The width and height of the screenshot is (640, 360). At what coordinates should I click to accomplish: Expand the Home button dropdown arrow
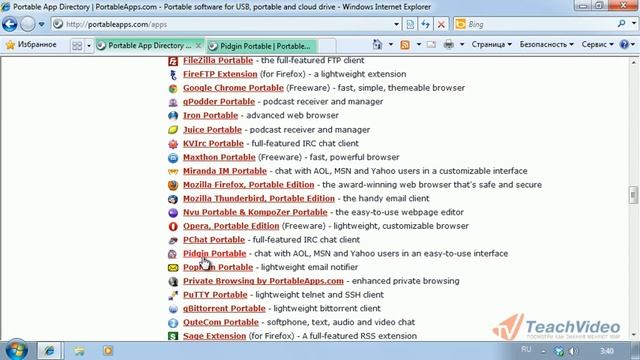(391, 44)
